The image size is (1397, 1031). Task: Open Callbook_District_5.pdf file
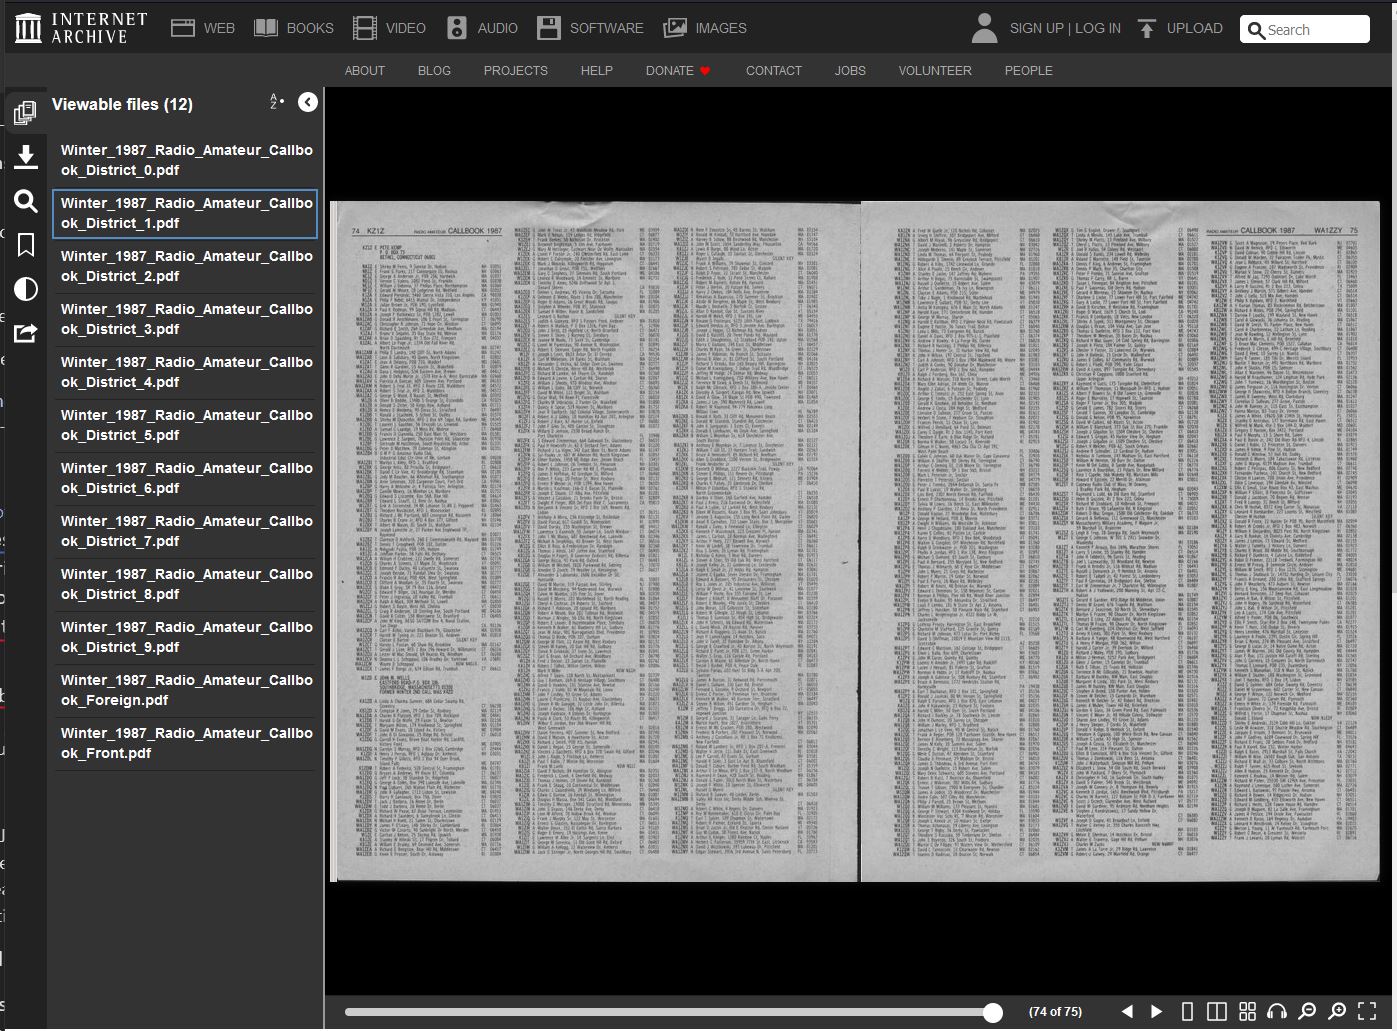coord(185,425)
